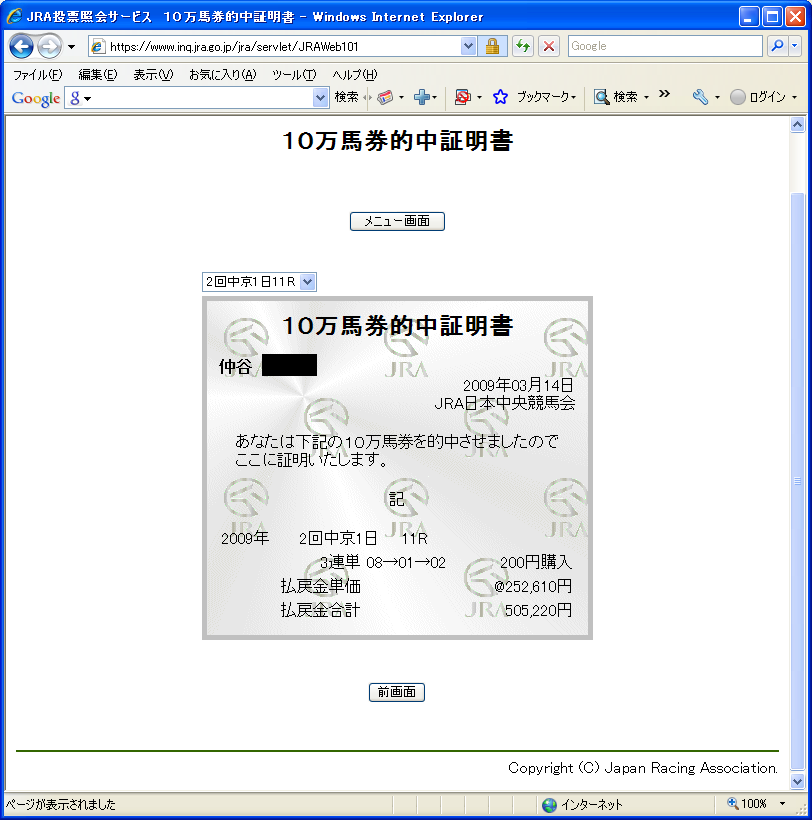This screenshot has width=812, height=820.
Task: Maximize the Internet Explorer window
Action: (x=772, y=17)
